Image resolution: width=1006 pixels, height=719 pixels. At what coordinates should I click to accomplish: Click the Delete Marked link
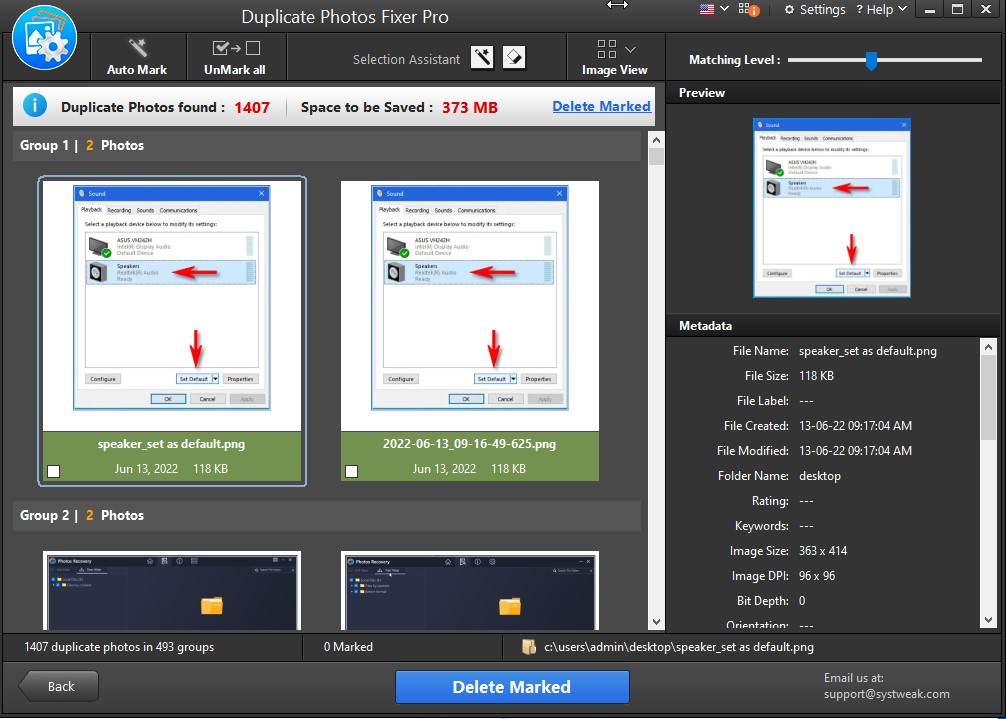tap(601, 105)
